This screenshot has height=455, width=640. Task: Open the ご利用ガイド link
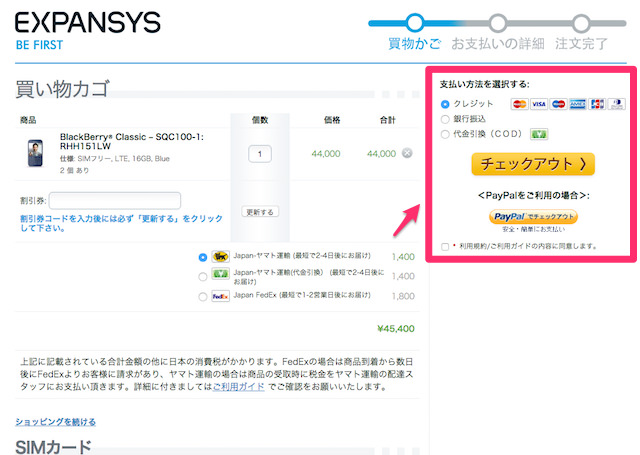click(239, 386)
